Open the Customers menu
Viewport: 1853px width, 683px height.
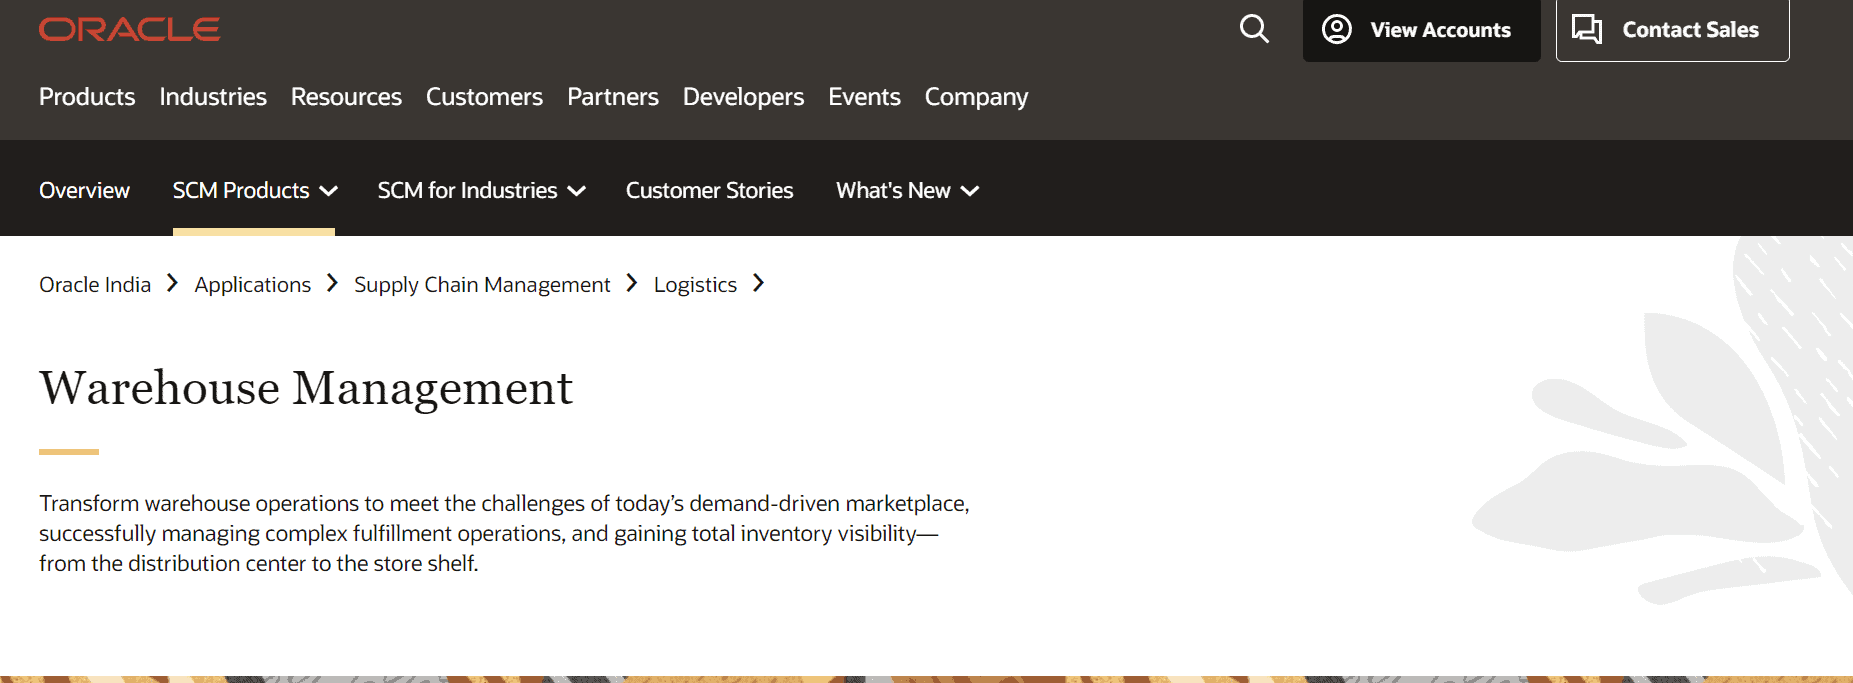point(484,97)
